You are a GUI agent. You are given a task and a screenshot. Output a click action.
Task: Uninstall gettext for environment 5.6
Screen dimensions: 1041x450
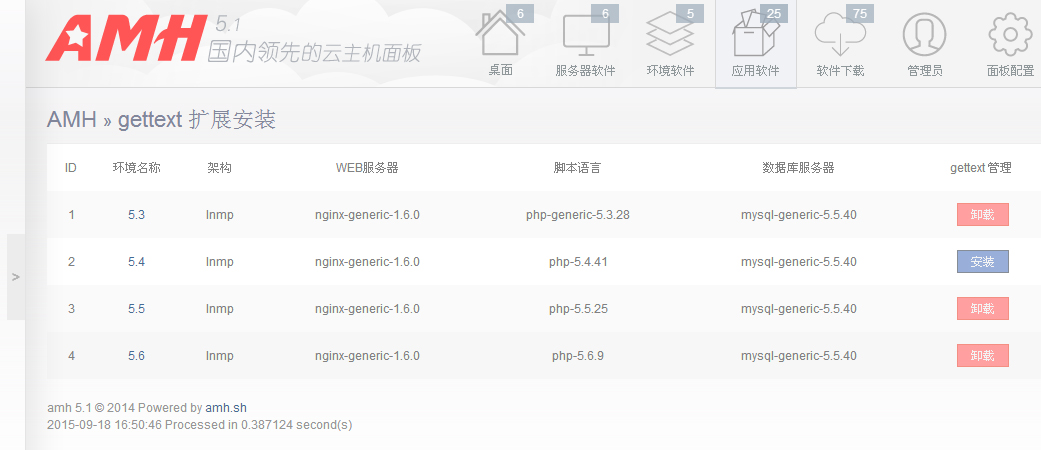(982, 356)
